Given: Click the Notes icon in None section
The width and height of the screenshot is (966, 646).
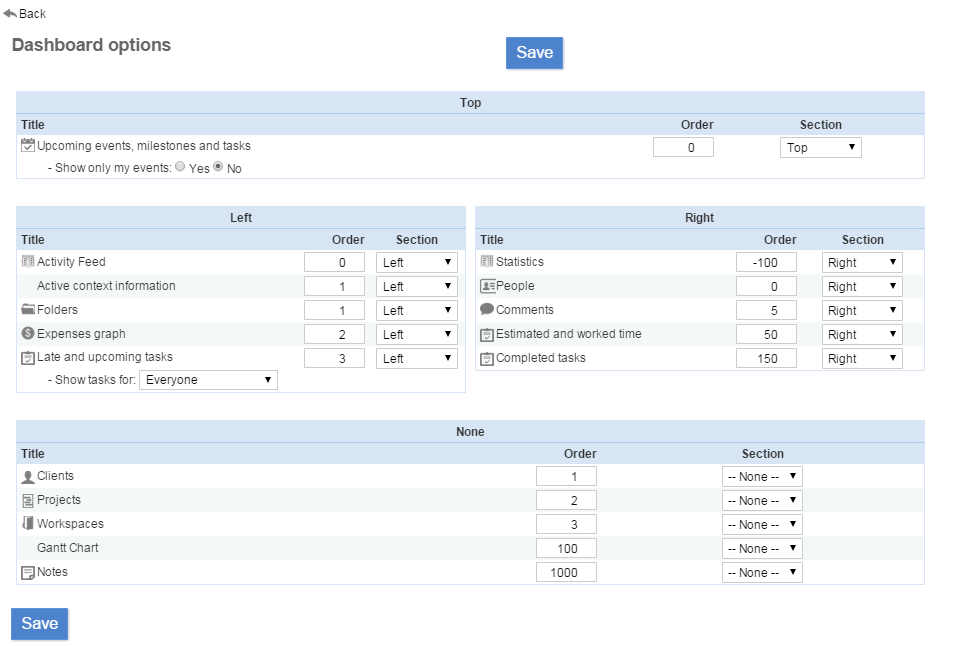Looking at the screenshot, I should point(28,573).
